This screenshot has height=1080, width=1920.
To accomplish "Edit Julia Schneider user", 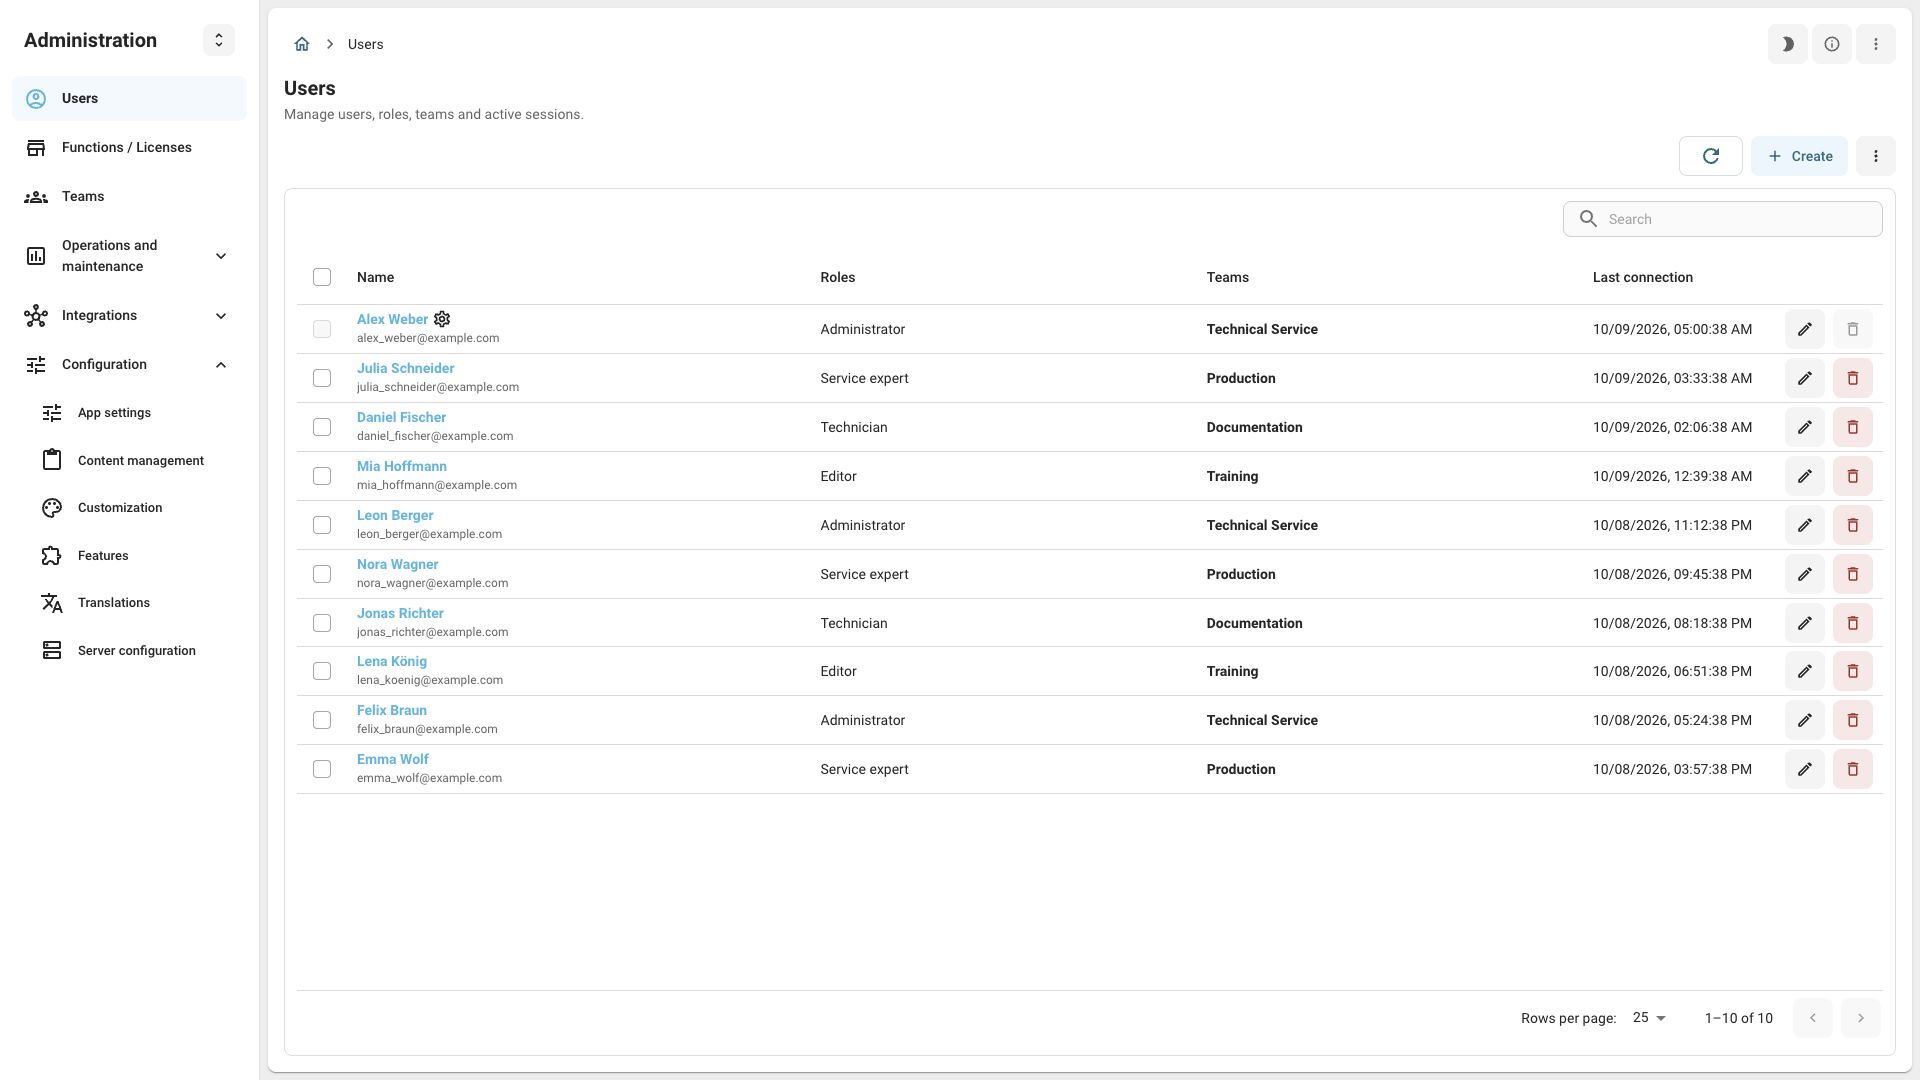I will (x=1804, y=378).
